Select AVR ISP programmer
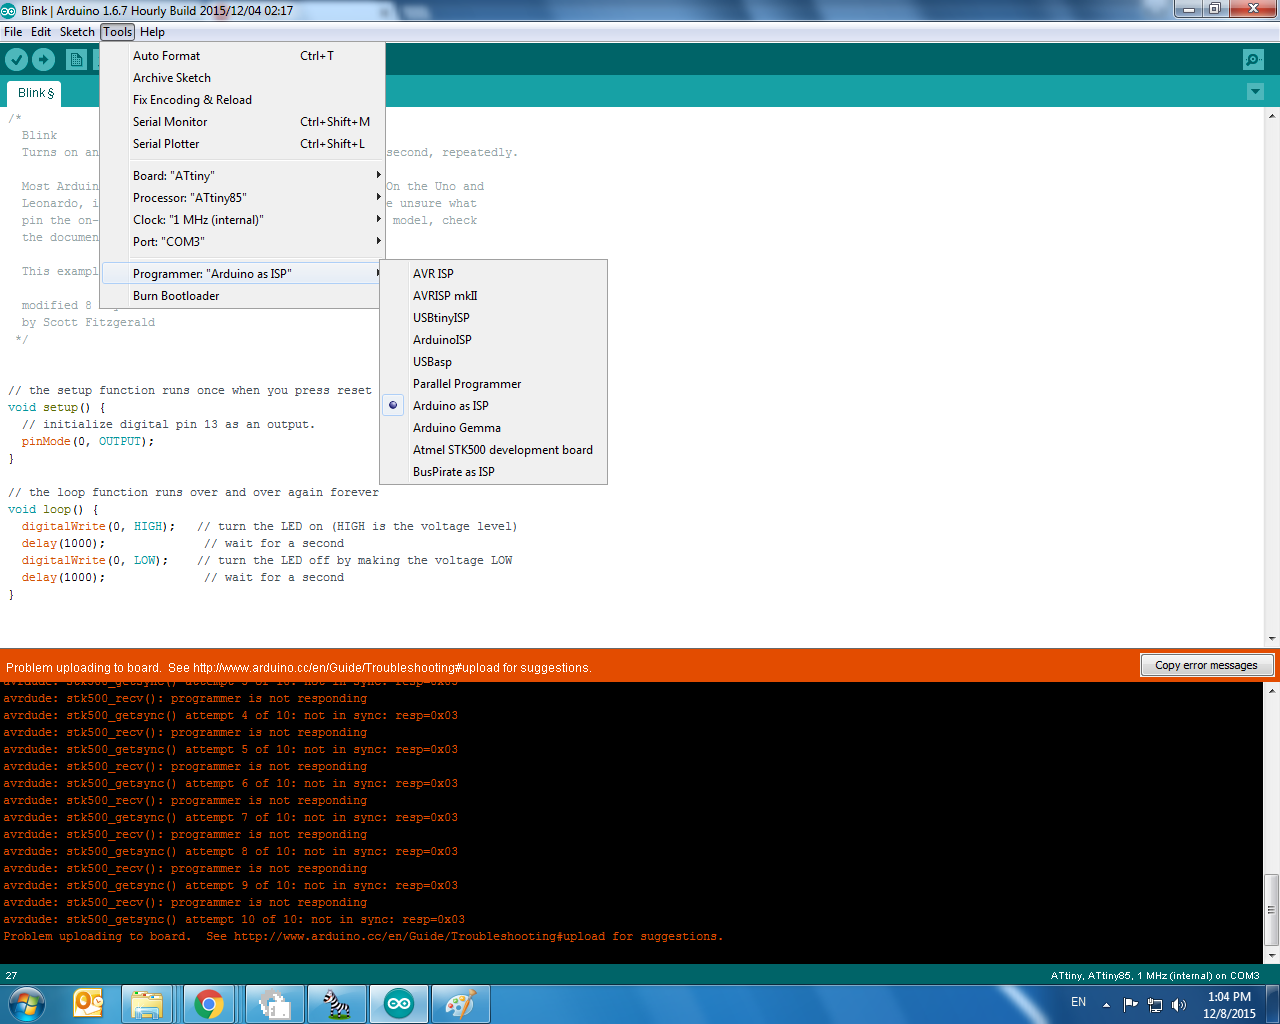This screenshot has height=1024, width=1280. 493,274
